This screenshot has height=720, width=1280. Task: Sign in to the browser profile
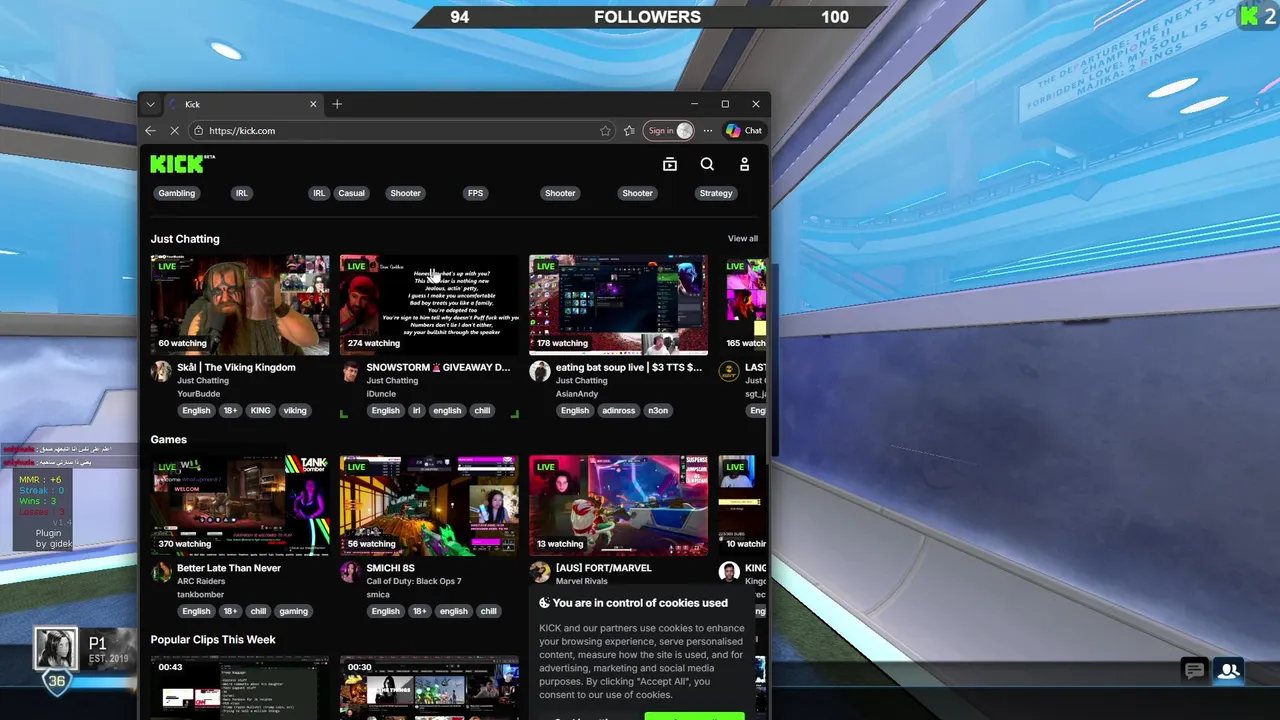point(669,130)
